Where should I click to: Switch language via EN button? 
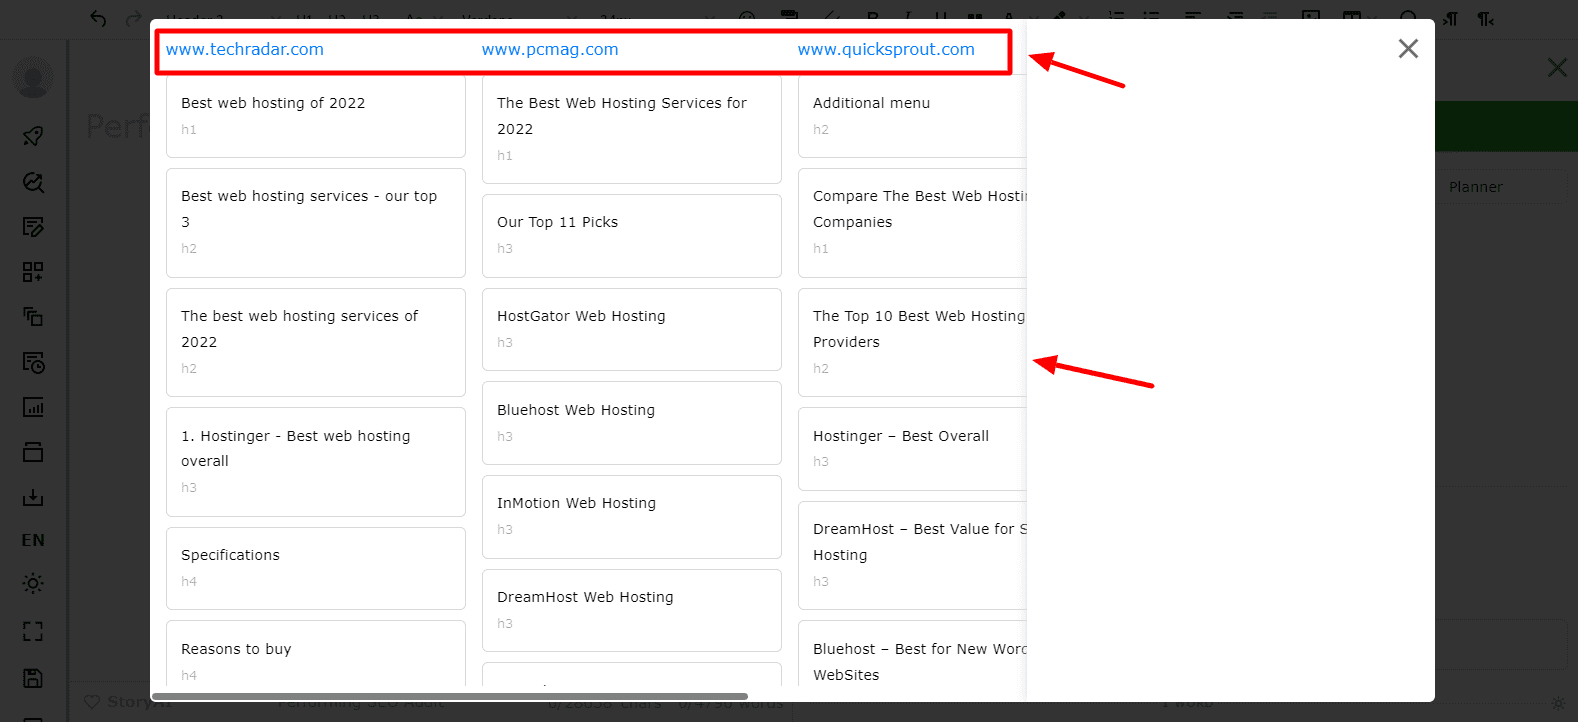click(x=33, y=540)
